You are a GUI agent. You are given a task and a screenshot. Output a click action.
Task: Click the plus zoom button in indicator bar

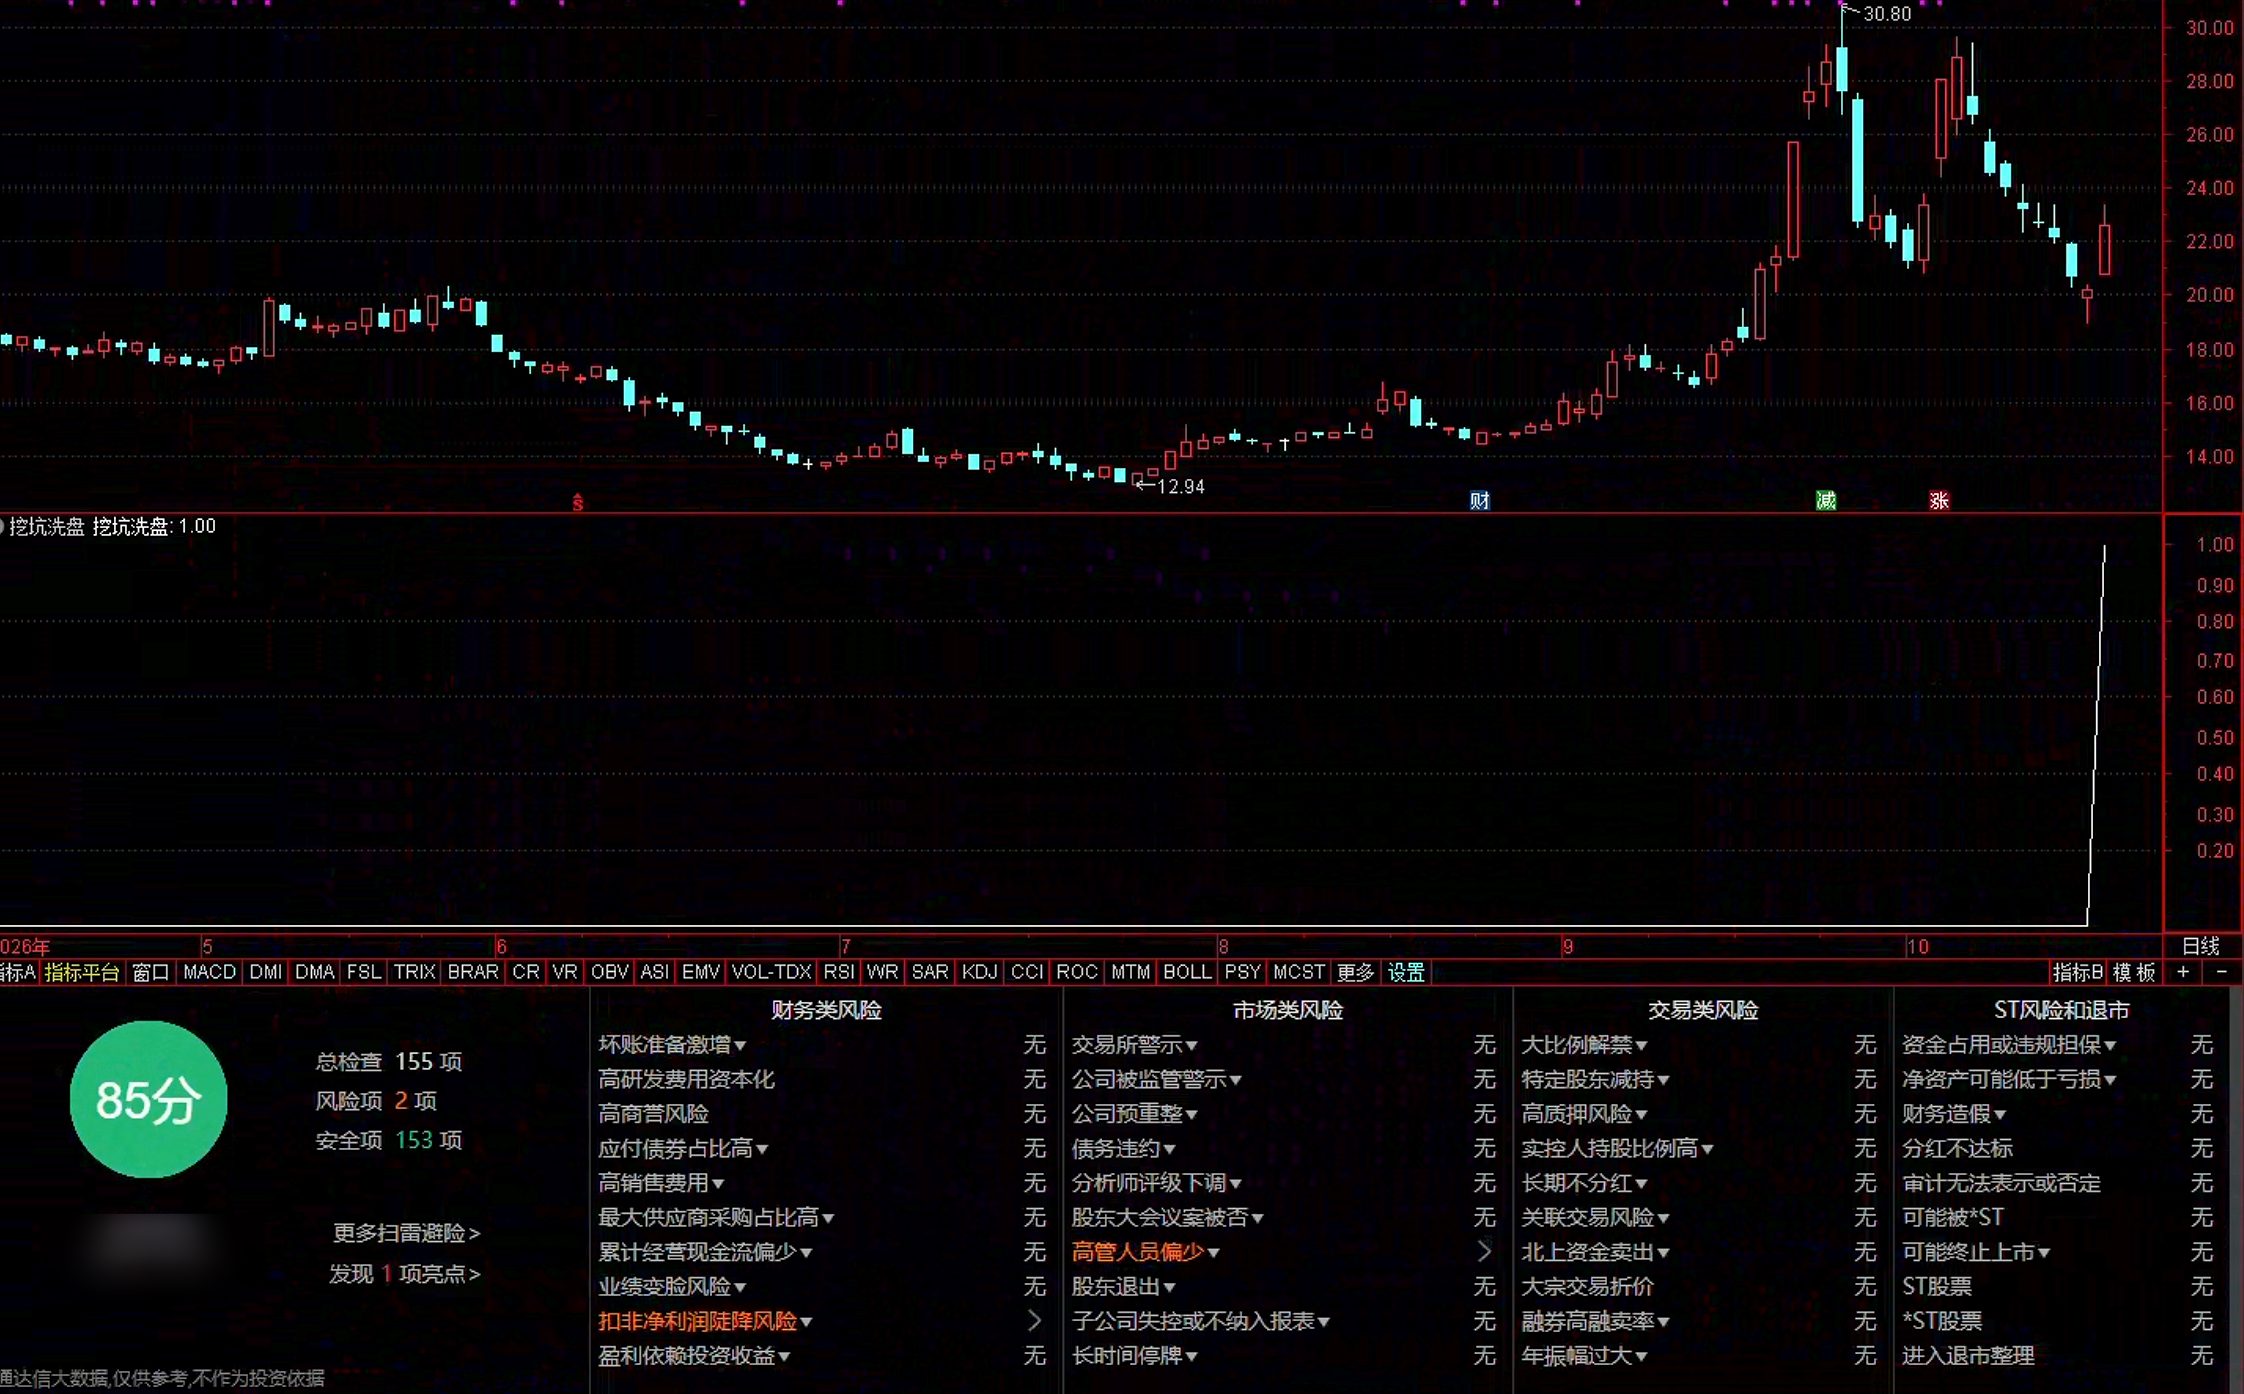[2183, 972]
